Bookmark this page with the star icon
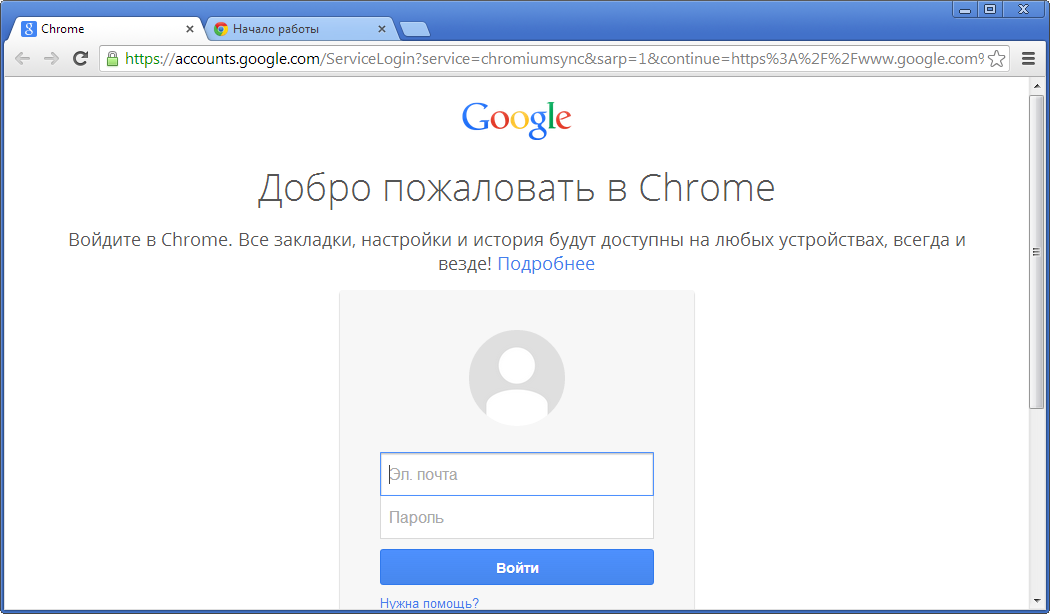The width and height of the screenshot is (1050, 614). point(996,59)
